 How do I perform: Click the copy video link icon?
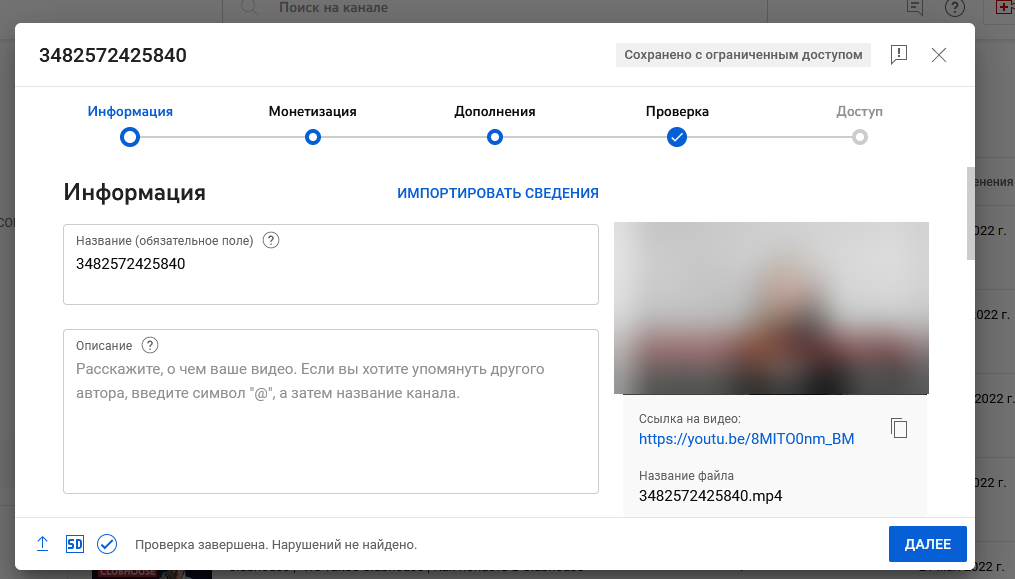click(898, 427)
